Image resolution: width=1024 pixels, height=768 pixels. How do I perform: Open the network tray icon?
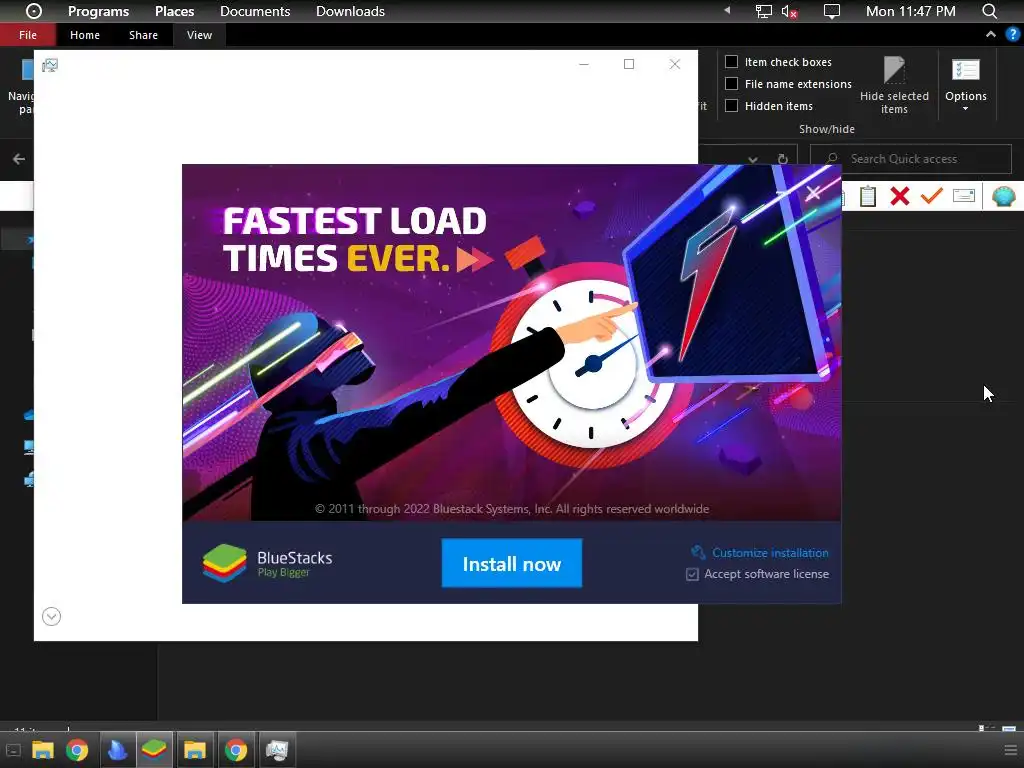pos(763,11)
